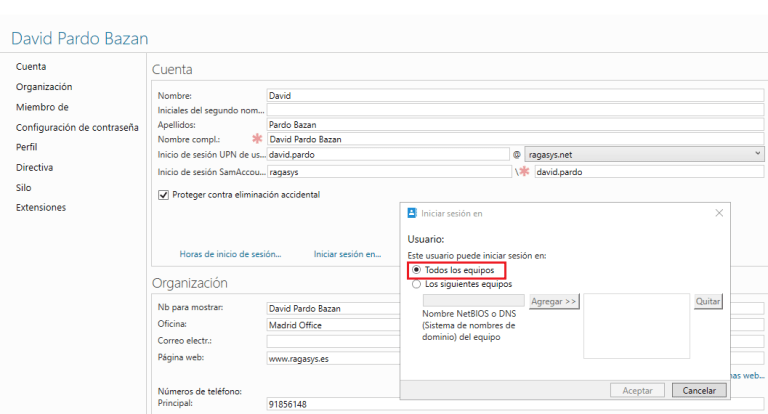
Task: Select the Todos los equipos radio button
Action: 417,271
